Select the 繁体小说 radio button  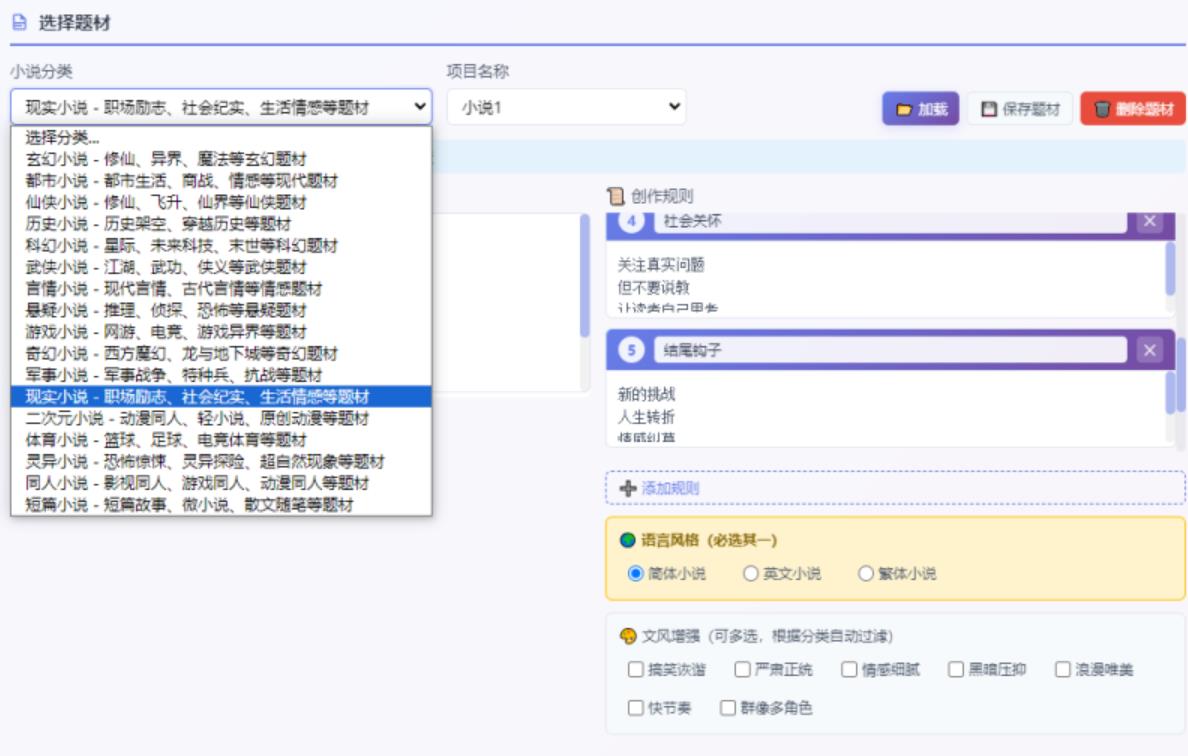click(866, 574)
